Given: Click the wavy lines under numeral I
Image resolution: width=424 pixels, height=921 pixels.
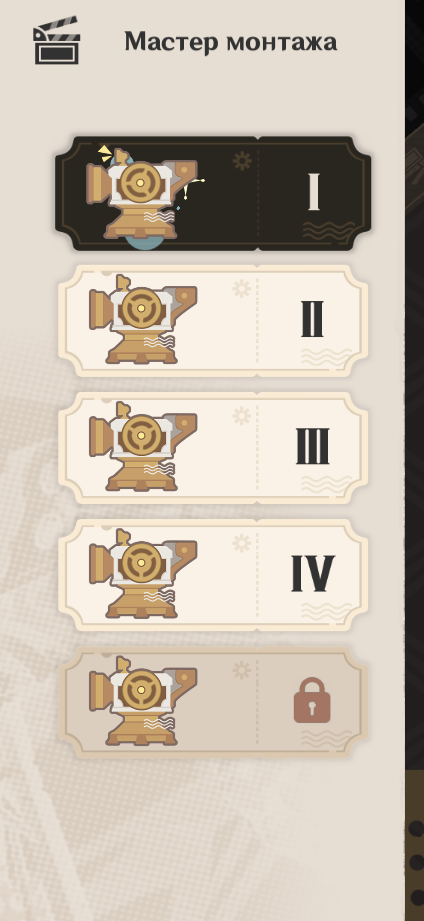Looking at the screenshot, I should pyautogui.click(x=328, y=230).
